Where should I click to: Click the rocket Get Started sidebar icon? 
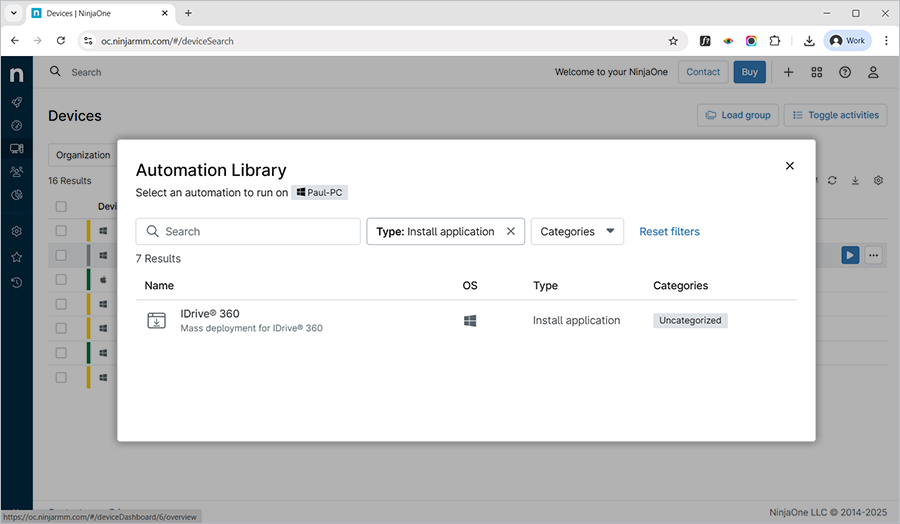tap(16, 102)
